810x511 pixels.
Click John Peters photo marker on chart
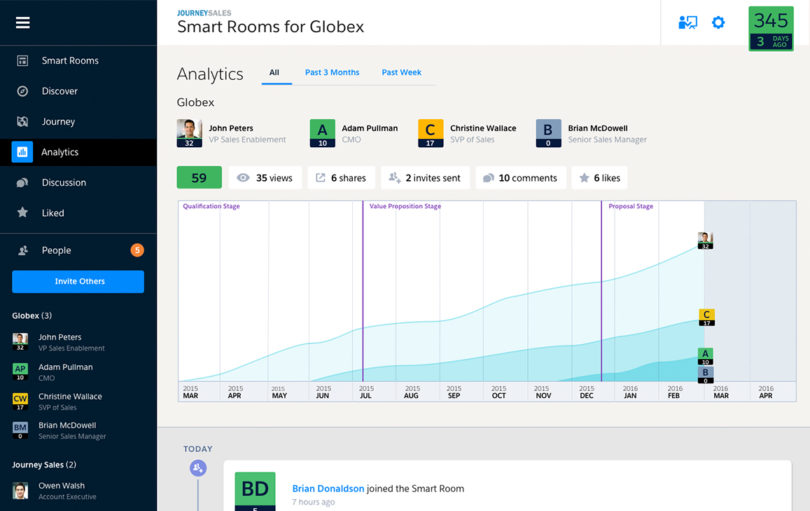[705, 241]
